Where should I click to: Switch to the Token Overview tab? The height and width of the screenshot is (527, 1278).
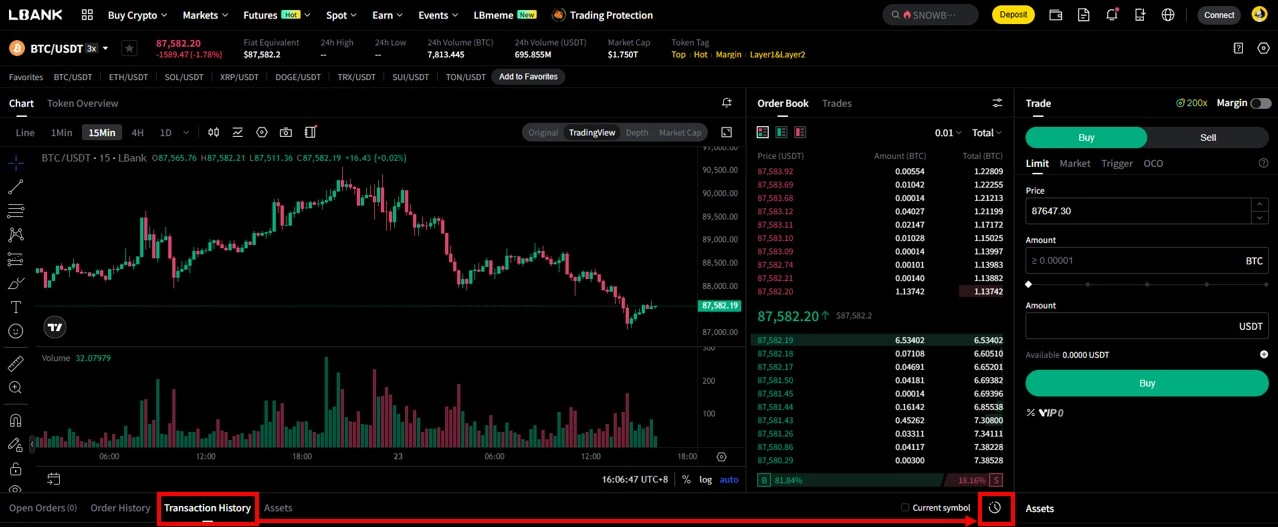coord(82,103)
